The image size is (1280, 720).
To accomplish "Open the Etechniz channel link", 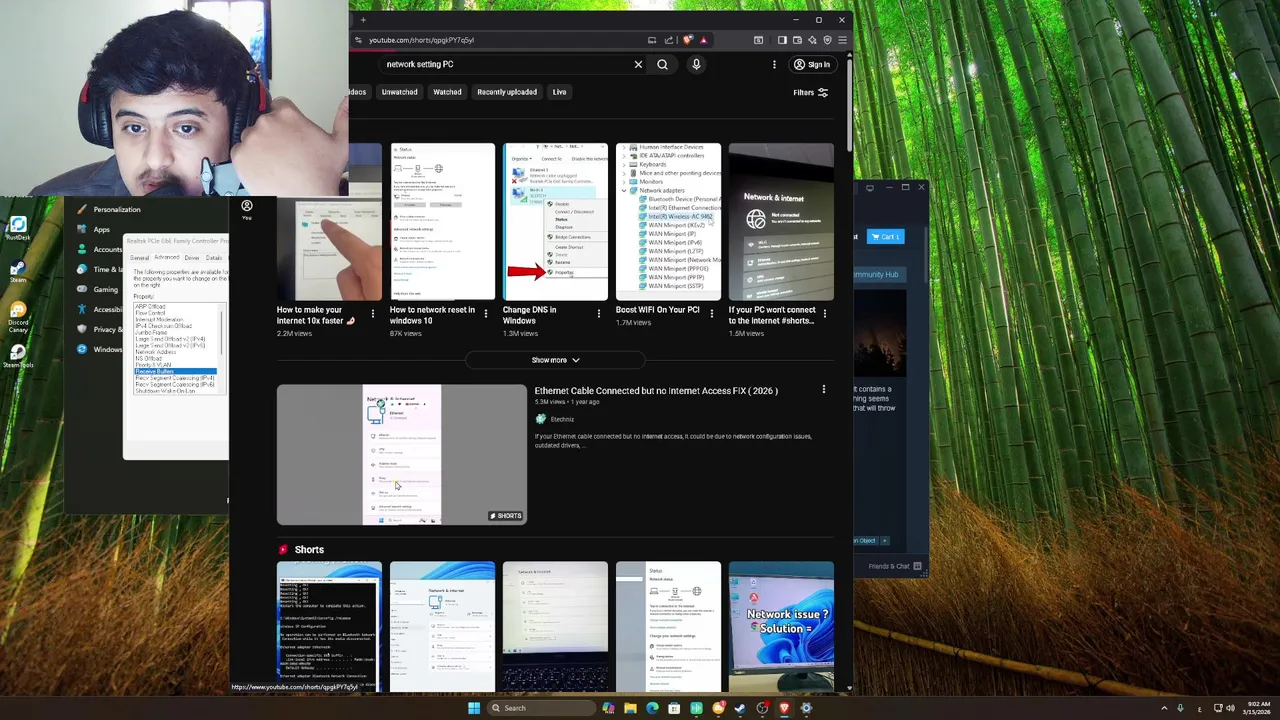I will (x=562, y=419).
